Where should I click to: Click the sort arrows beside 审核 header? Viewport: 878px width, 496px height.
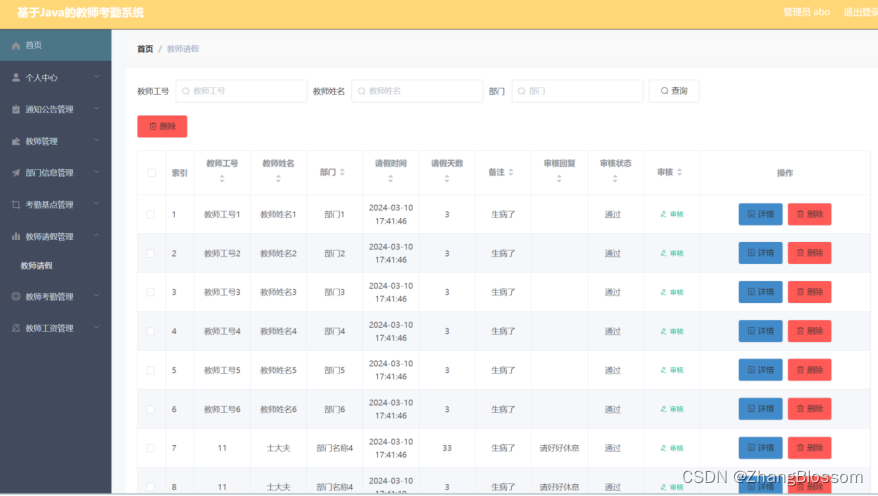pyautogui.click(x=679, y=172)
